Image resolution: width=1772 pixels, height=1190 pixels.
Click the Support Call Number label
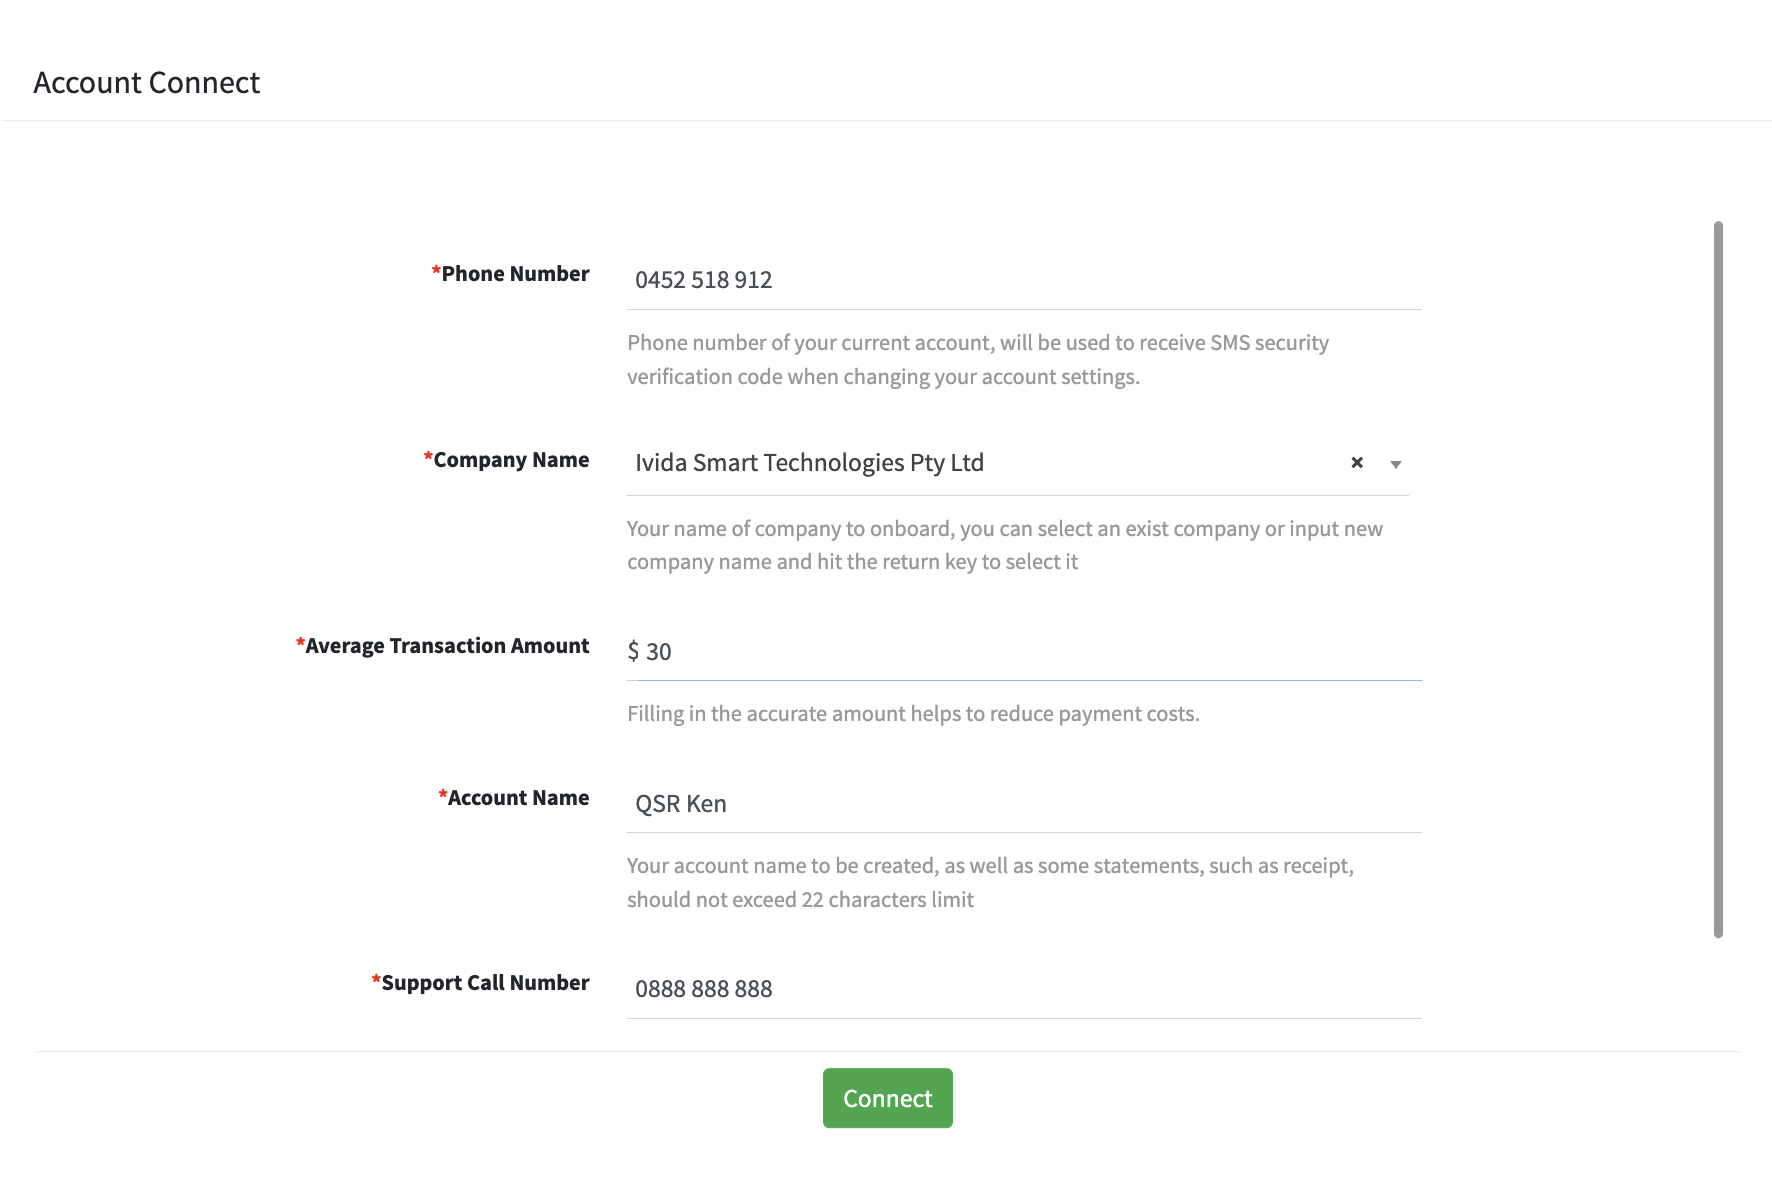click(484, 983)
